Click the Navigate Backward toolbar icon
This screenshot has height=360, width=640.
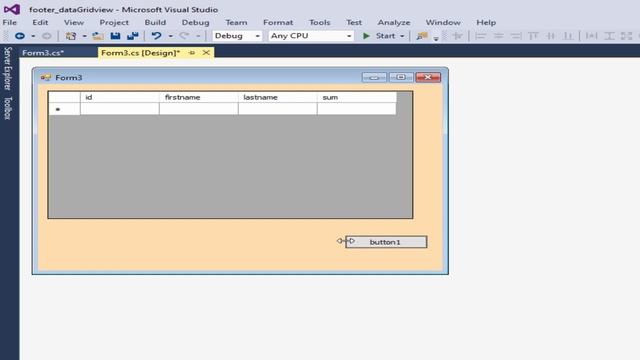pos(20,36)
